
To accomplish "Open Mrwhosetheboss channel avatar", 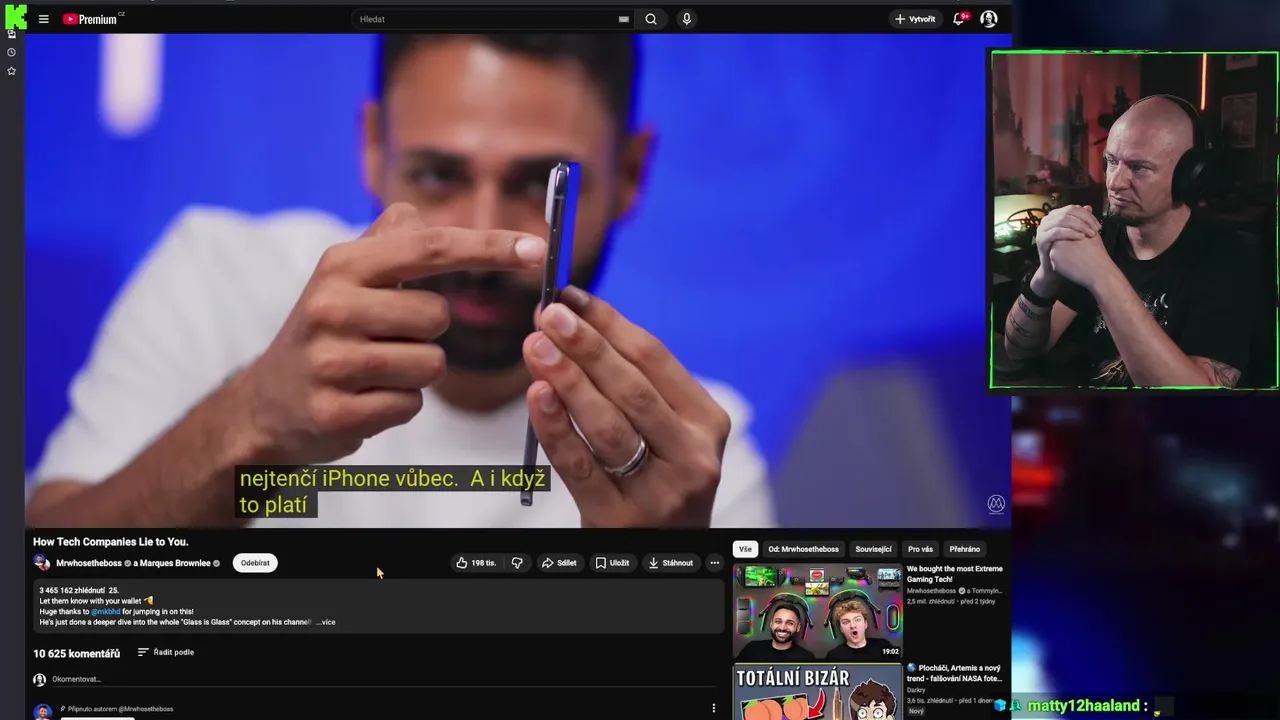I will point(41,563).
